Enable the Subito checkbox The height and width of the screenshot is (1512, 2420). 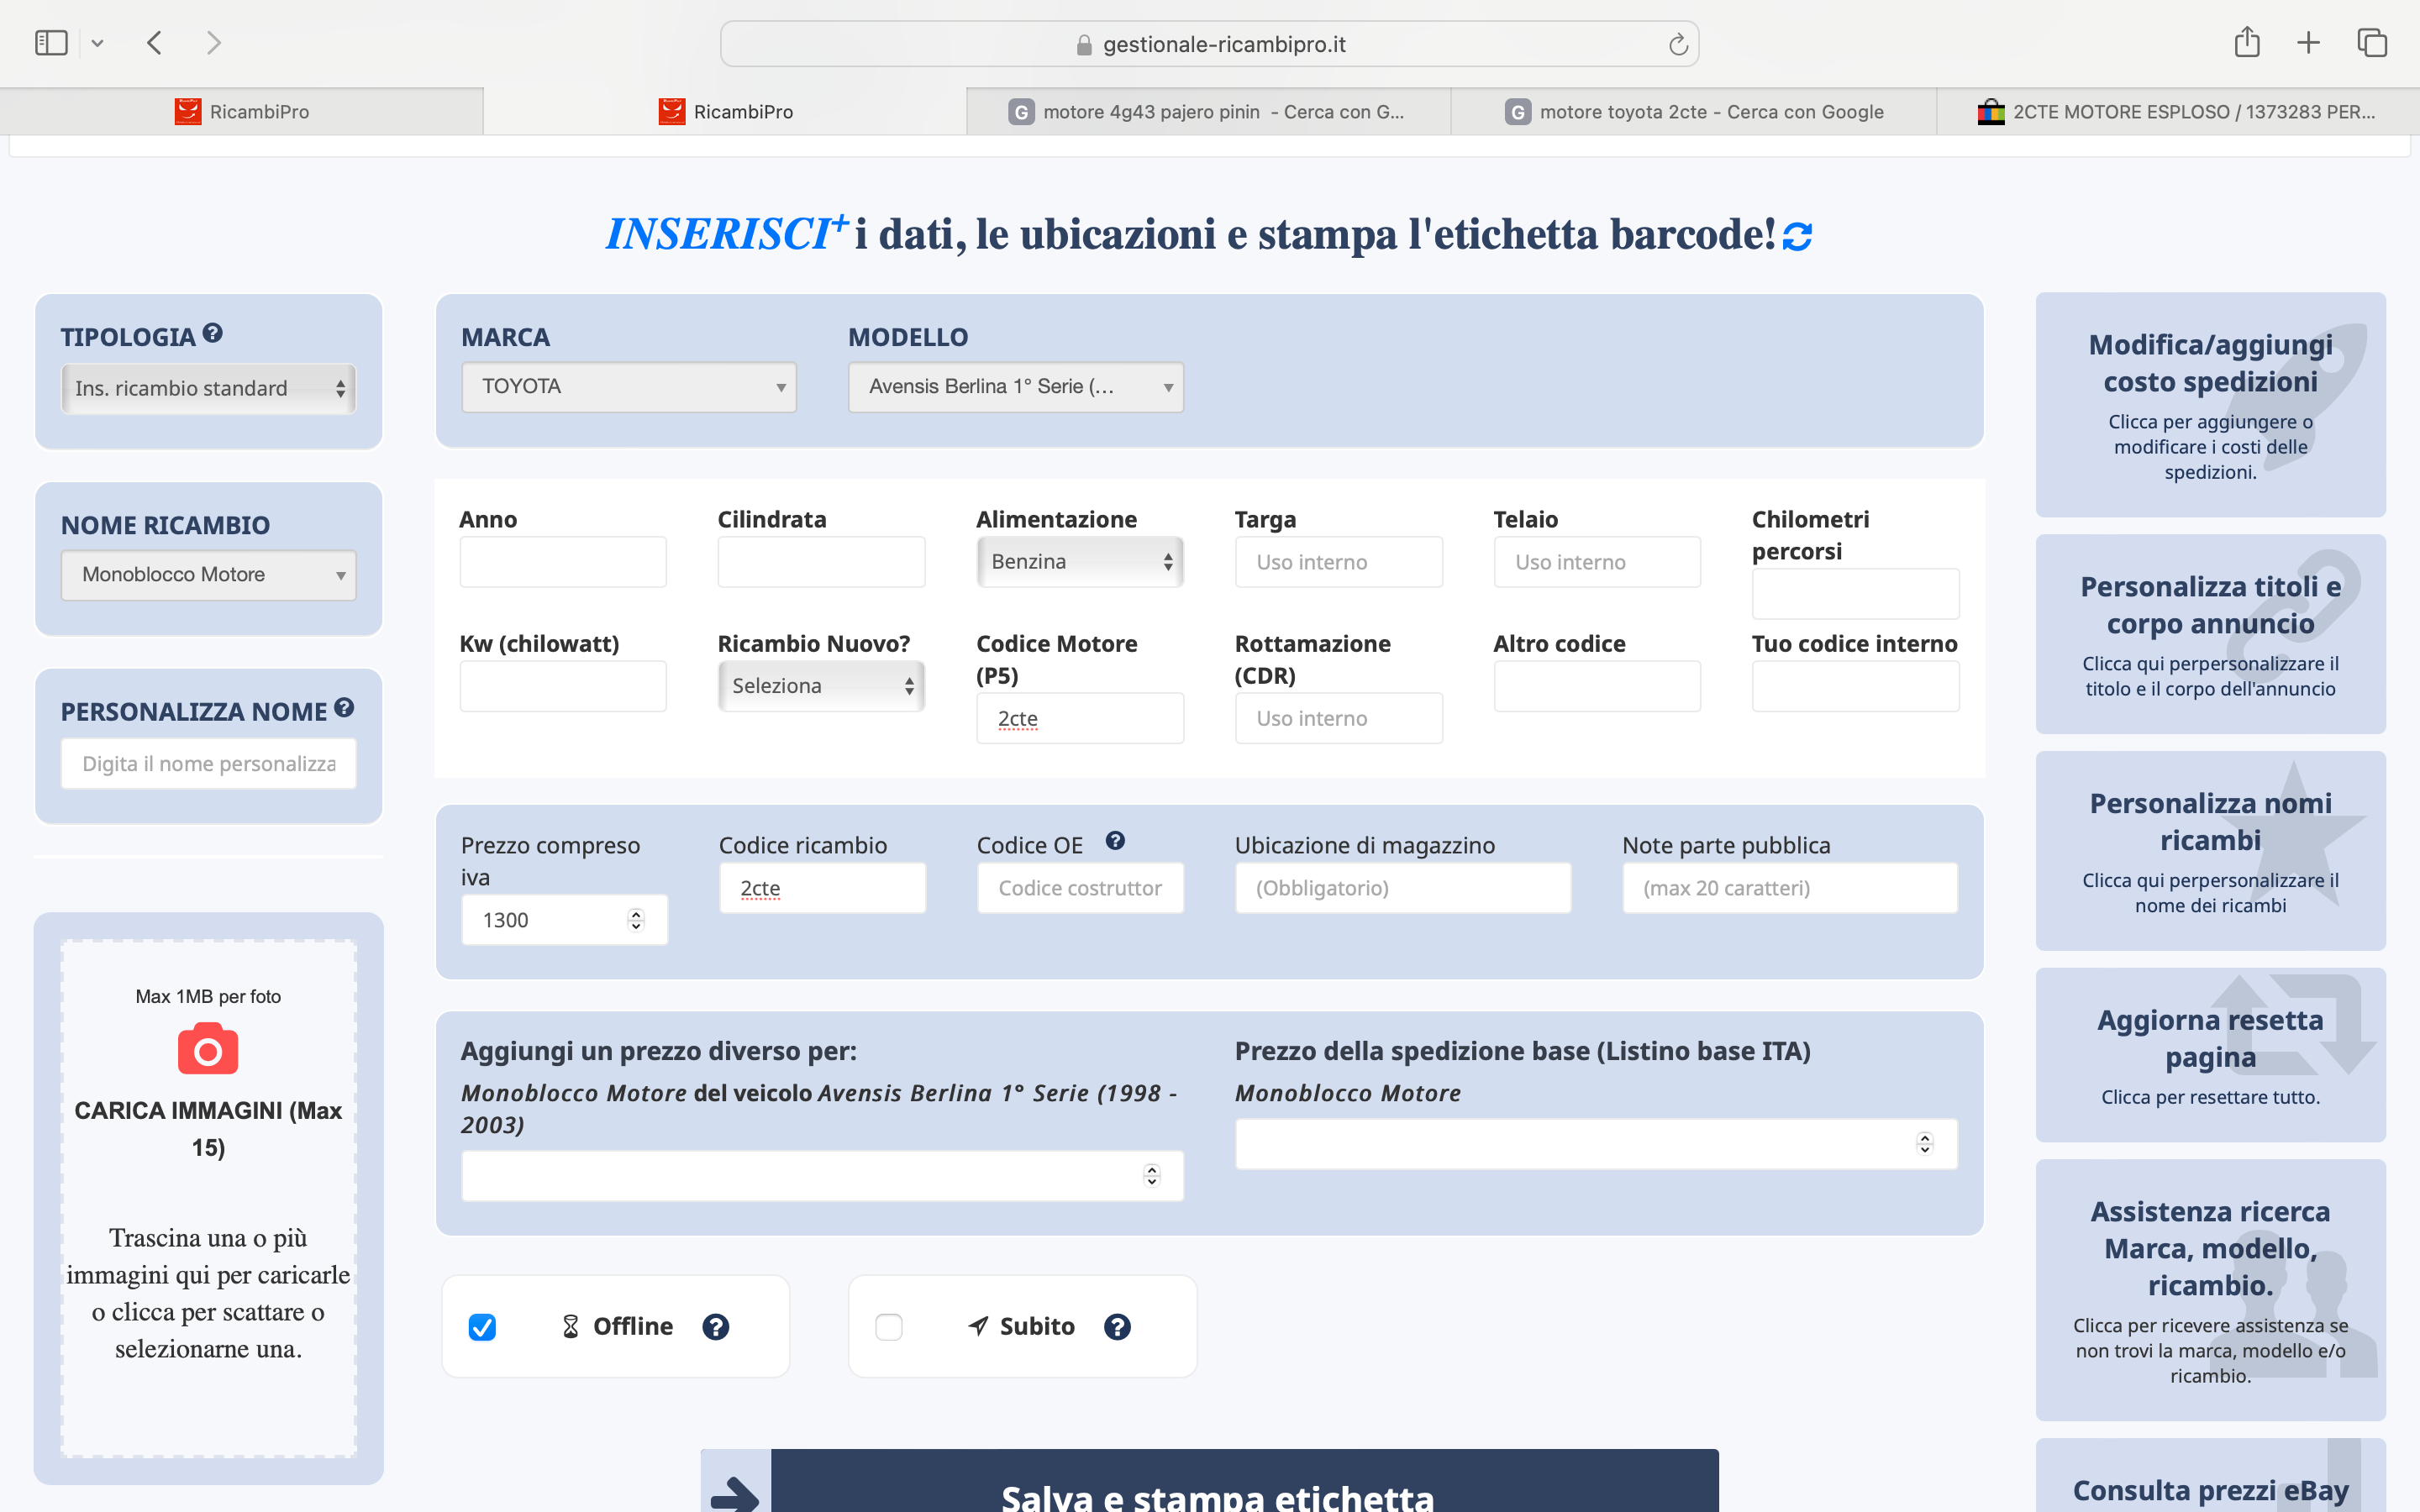pos(889,1327)
